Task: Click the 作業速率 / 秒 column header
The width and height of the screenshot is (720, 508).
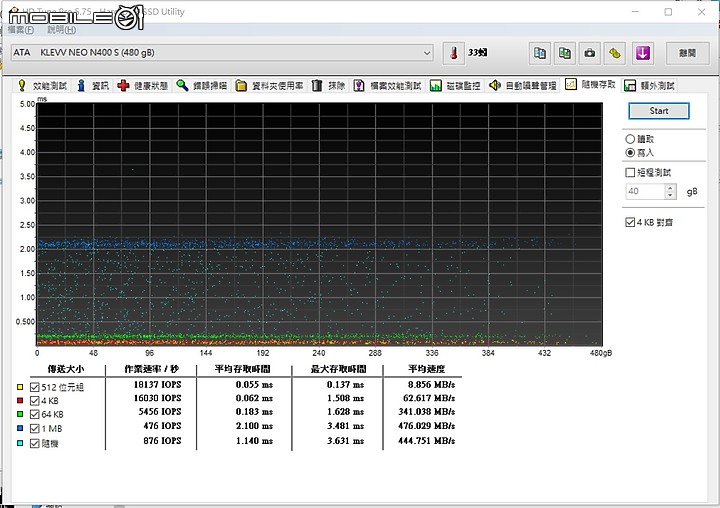Action: pos(152,369)
